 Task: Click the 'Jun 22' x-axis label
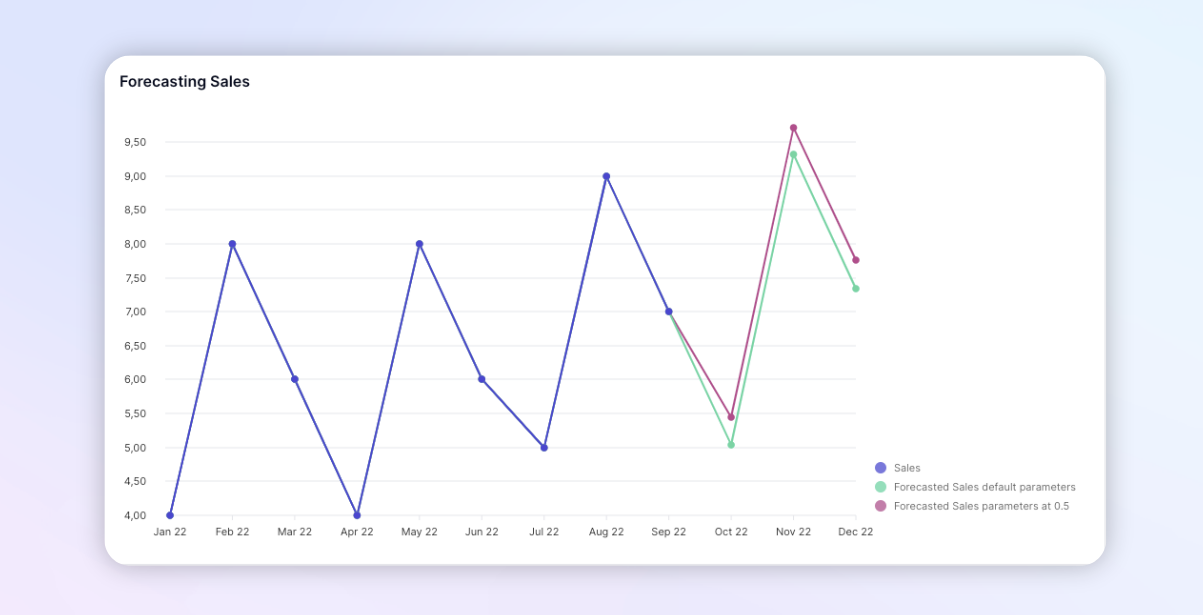coord(482,532)
